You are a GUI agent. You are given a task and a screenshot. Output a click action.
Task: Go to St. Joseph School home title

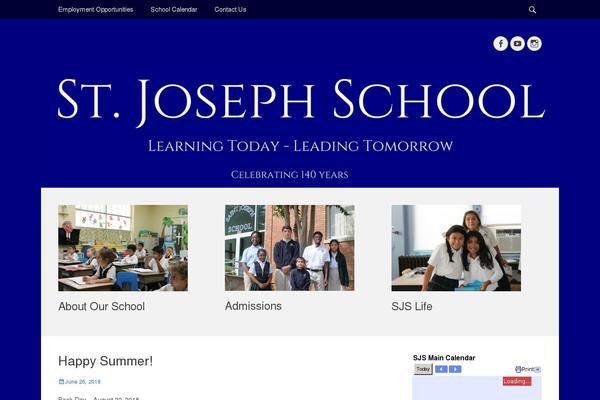coord(301,101)
